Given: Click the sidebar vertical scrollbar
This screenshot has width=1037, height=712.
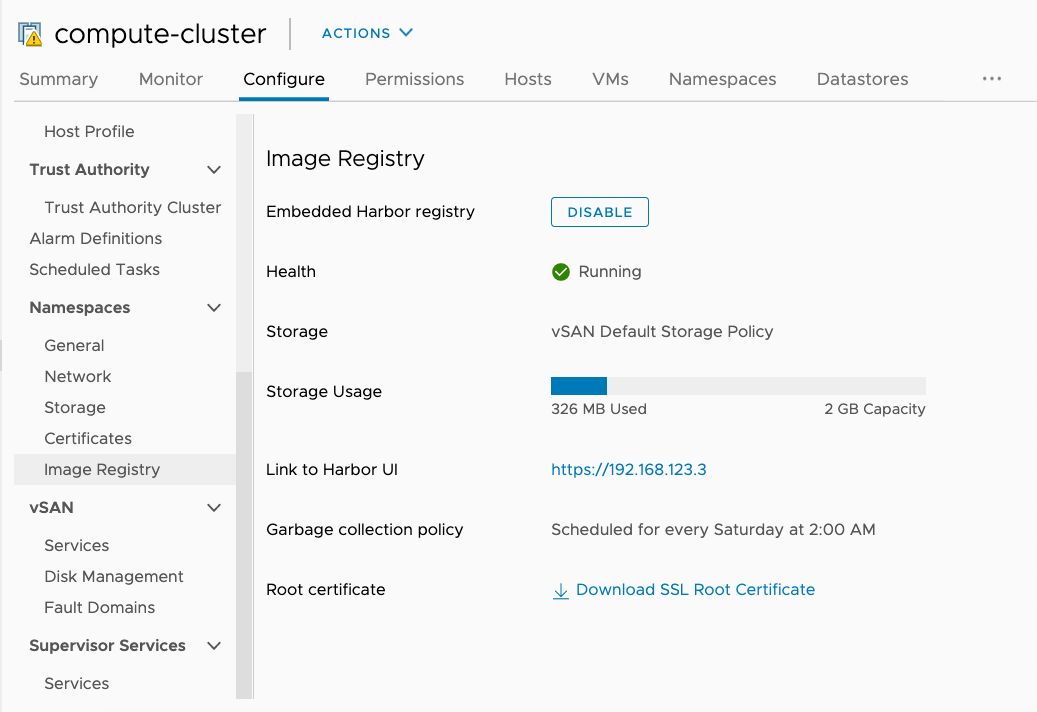Looking at the screenshot, I should click(244, 530).
